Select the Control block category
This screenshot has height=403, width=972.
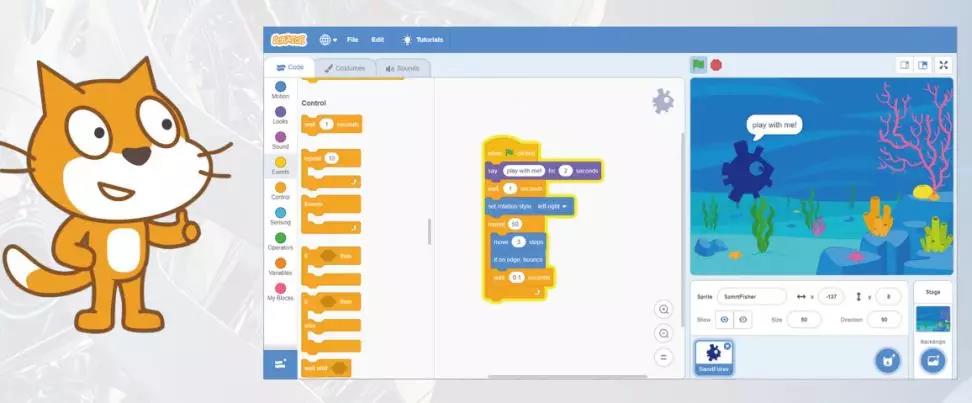pos(280,191)
